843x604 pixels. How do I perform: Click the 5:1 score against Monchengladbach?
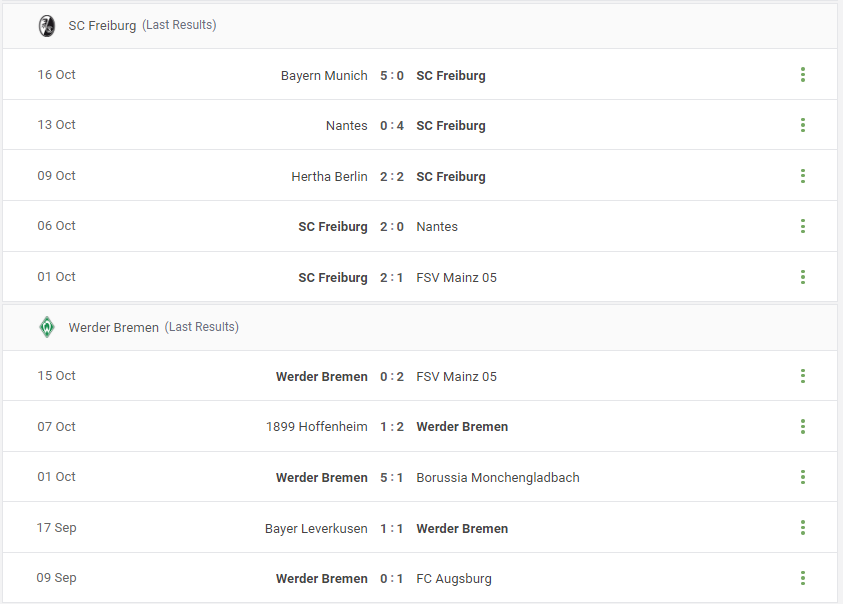392,478
